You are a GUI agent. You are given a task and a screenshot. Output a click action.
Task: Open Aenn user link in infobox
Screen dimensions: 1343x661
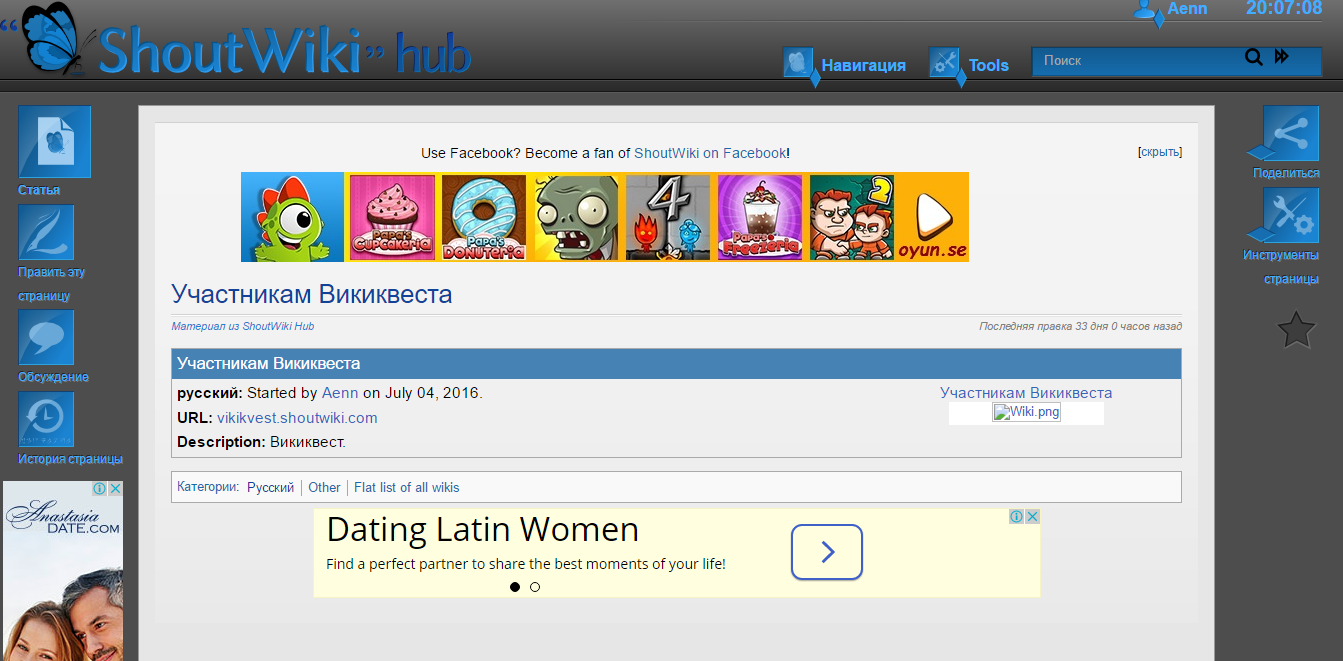[x=340, y=393]
